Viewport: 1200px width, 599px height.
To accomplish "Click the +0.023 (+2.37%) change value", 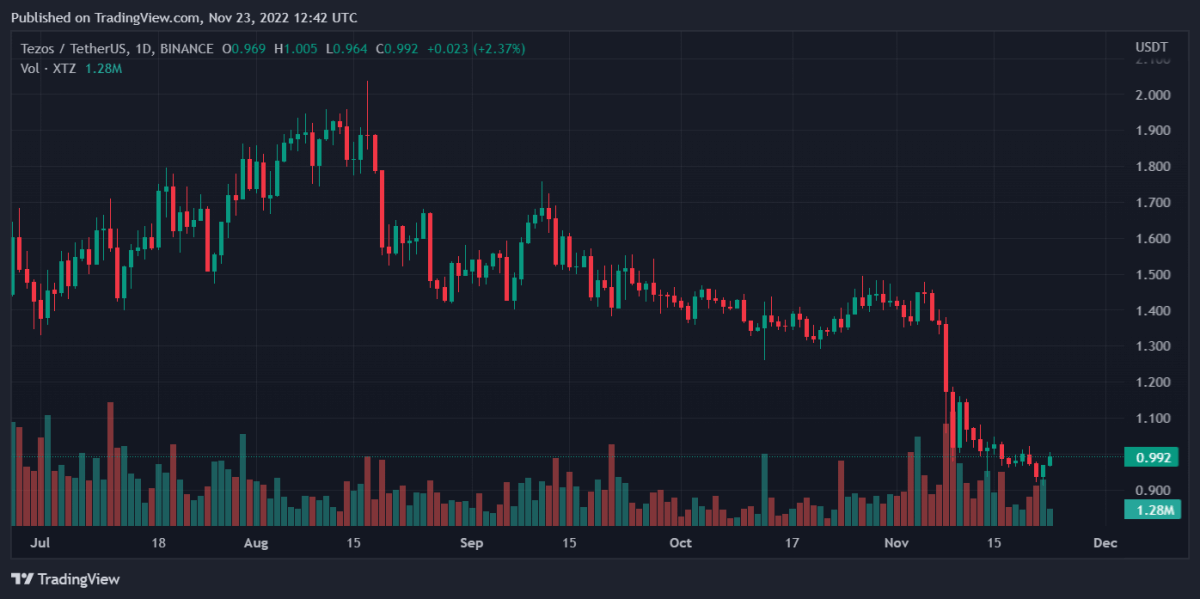I will click(476, 48).
